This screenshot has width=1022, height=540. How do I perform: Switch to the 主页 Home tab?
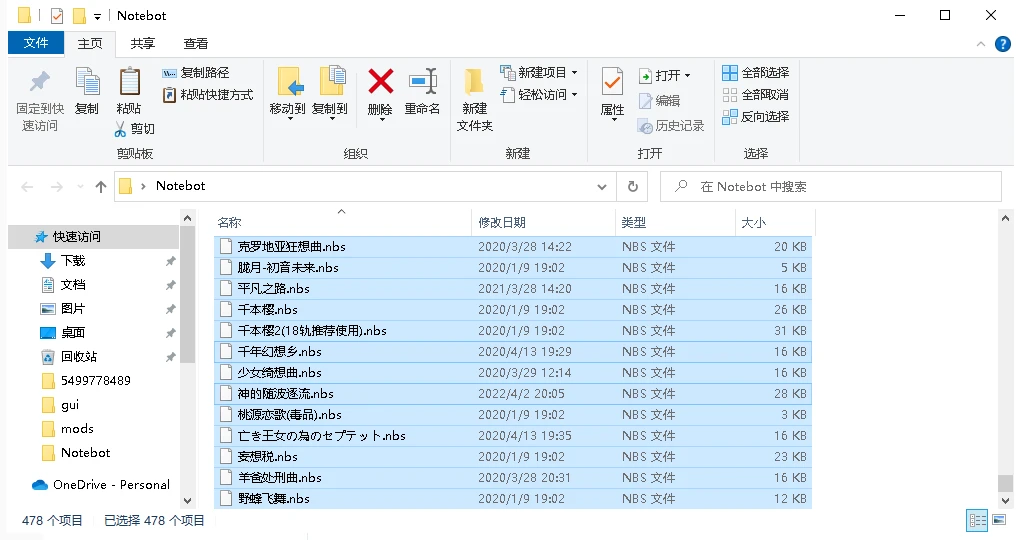[x=90, y=44]
